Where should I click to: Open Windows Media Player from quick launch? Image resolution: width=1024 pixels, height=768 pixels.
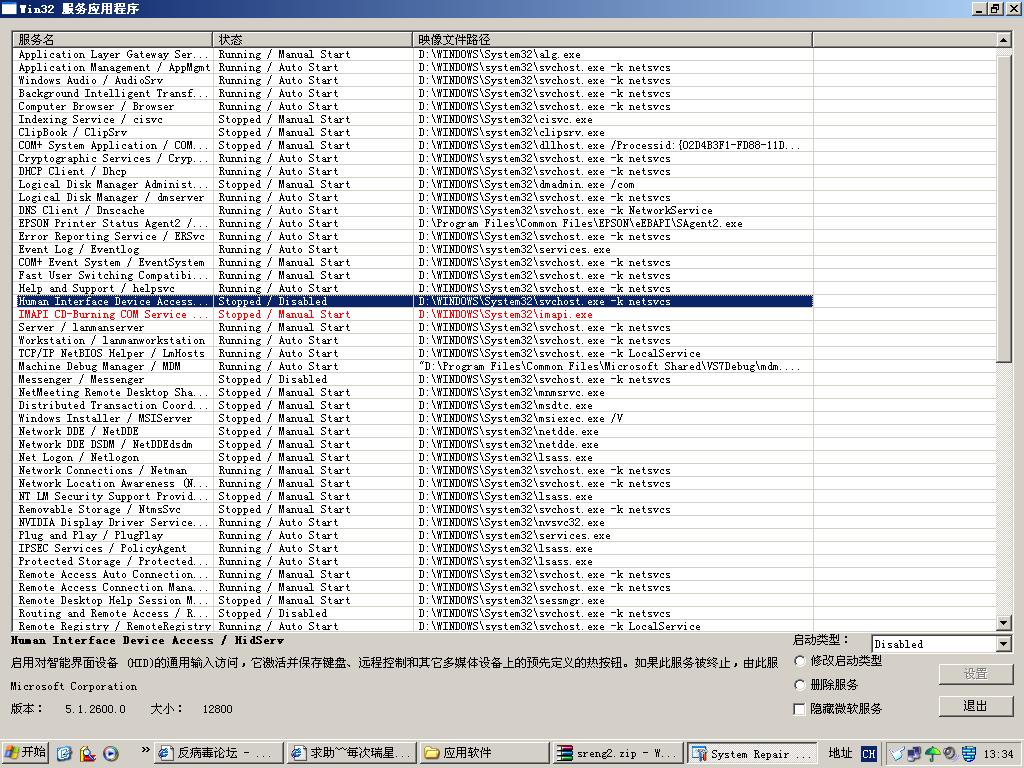(111, 753)
